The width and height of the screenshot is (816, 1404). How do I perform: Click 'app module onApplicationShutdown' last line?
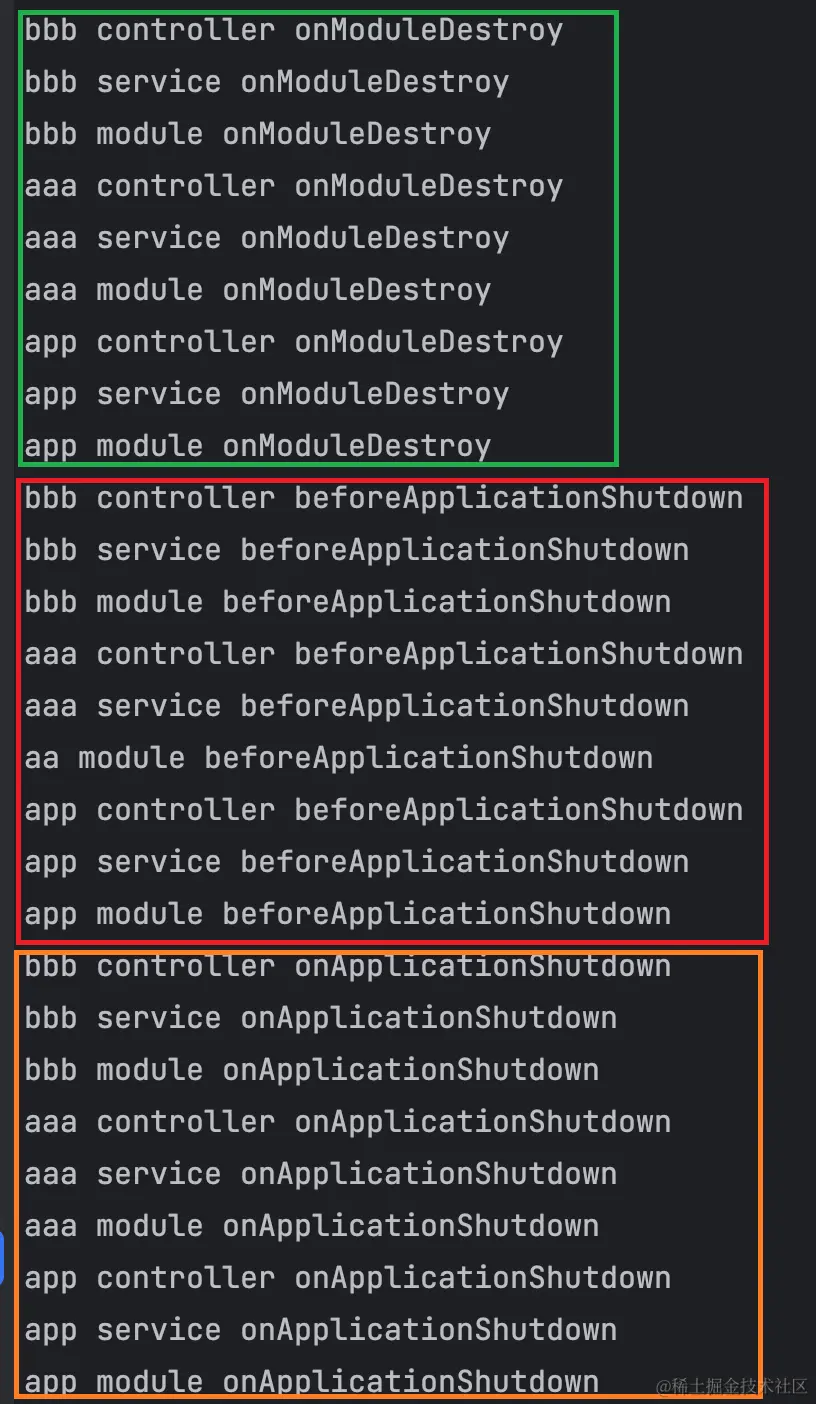(x=312, y=1382)
